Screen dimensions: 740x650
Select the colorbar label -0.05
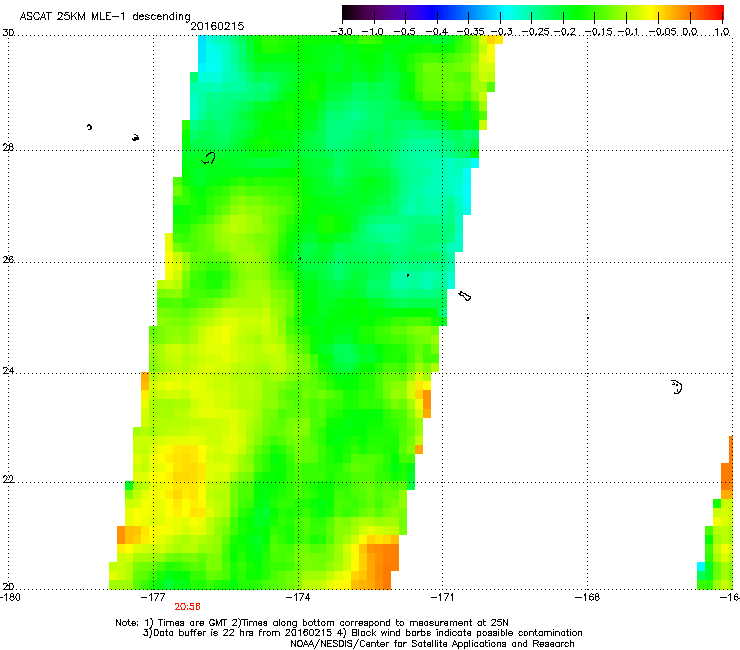[x=663, y=32]
